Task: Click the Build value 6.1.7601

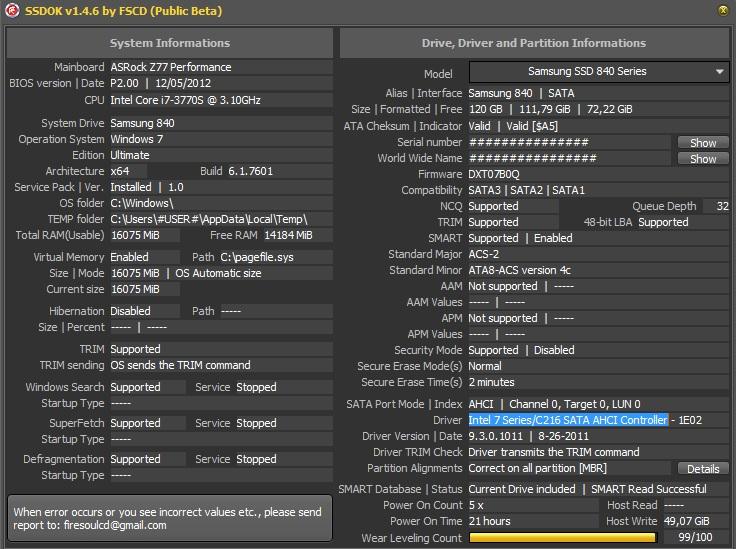Action: click(x=250, y=171)
